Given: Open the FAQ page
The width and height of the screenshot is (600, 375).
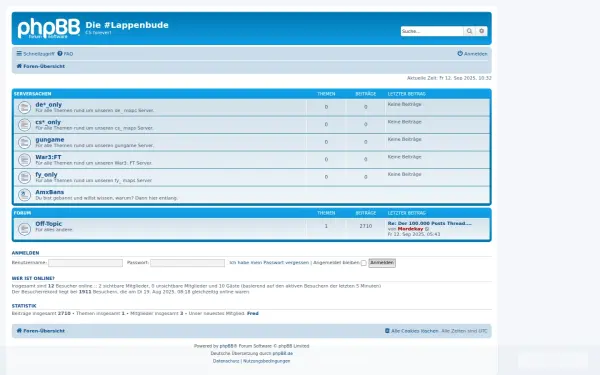Looking at the screenshot, I should tap(65, 54).
